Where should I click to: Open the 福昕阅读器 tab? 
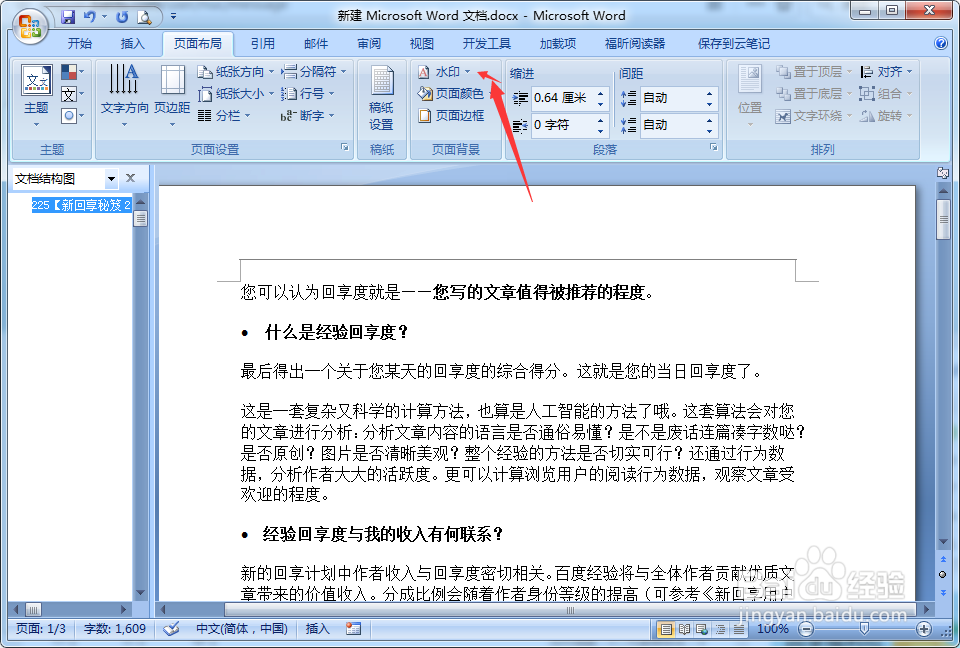click(x=635, y=43)
